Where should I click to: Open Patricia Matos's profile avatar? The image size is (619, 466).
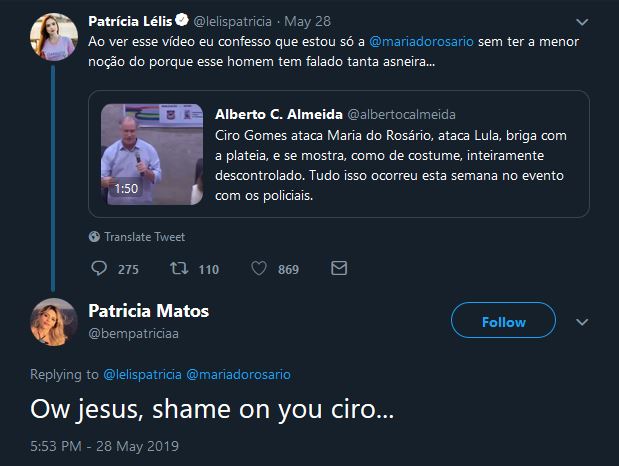click(54, 321)
